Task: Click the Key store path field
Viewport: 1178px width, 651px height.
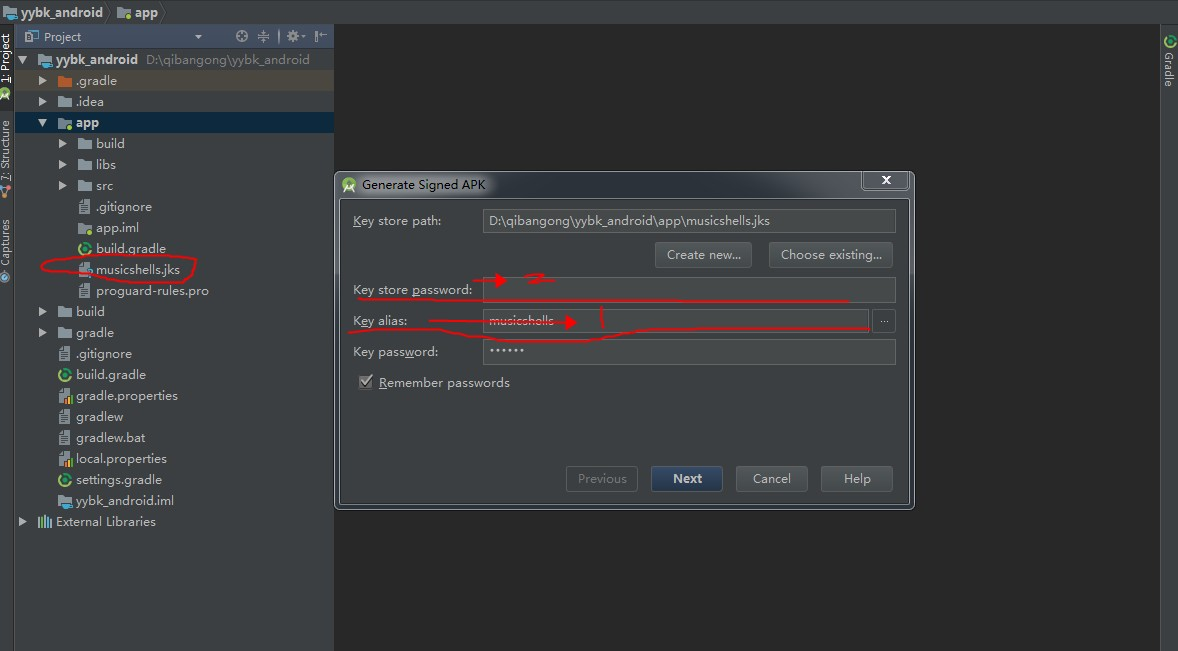Action: (689, 221)
